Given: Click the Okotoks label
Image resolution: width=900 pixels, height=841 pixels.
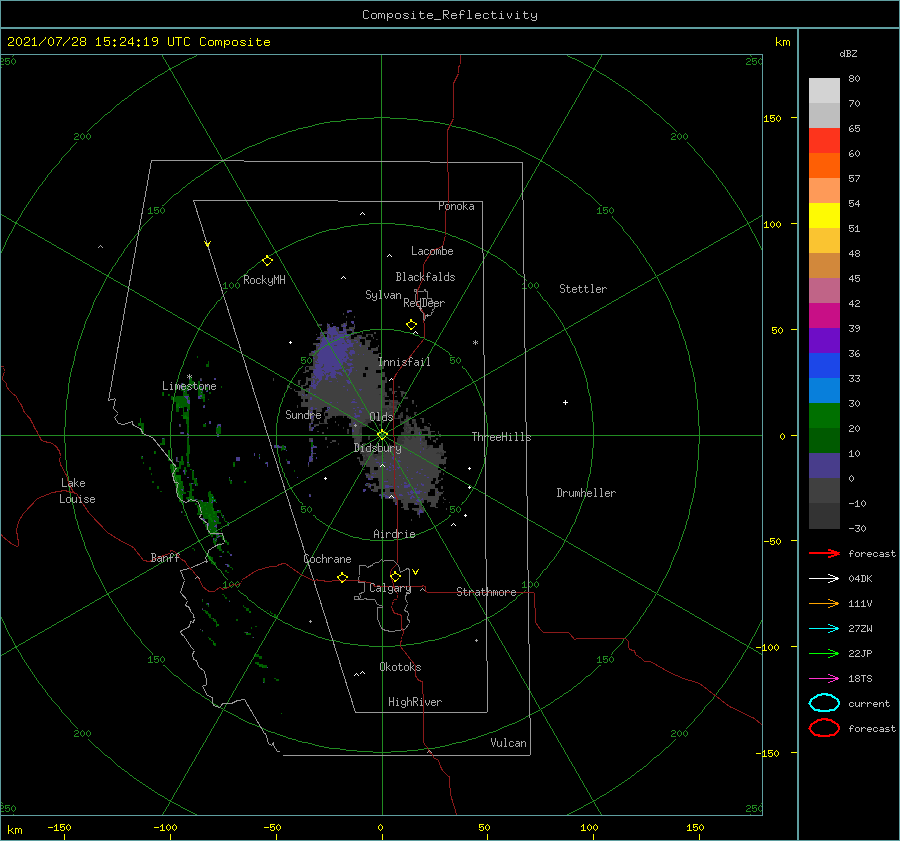Looking at the screenshot, I should (400, 667).
